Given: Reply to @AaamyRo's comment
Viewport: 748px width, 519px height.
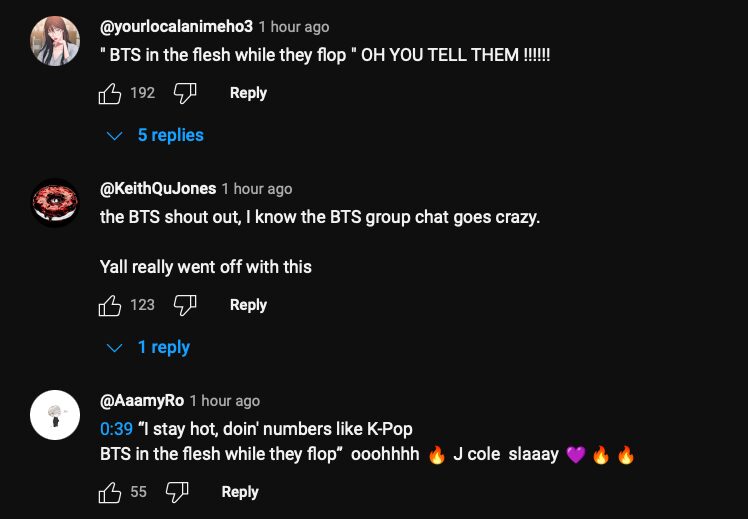Looking at the screenshot, I should 240,492.
